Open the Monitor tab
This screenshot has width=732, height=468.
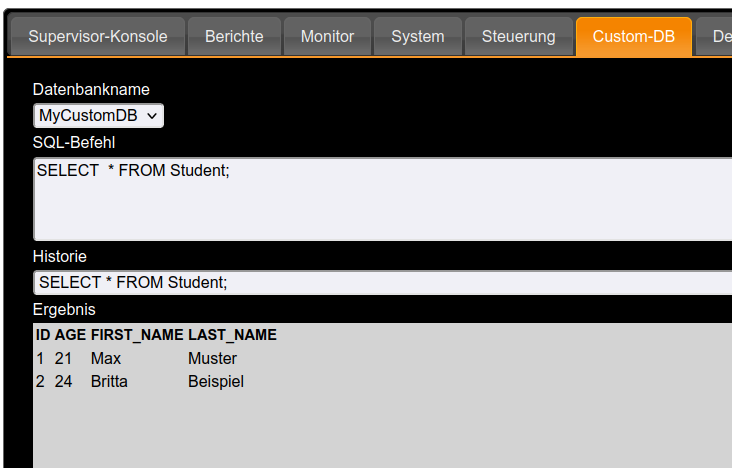[327, 36]
